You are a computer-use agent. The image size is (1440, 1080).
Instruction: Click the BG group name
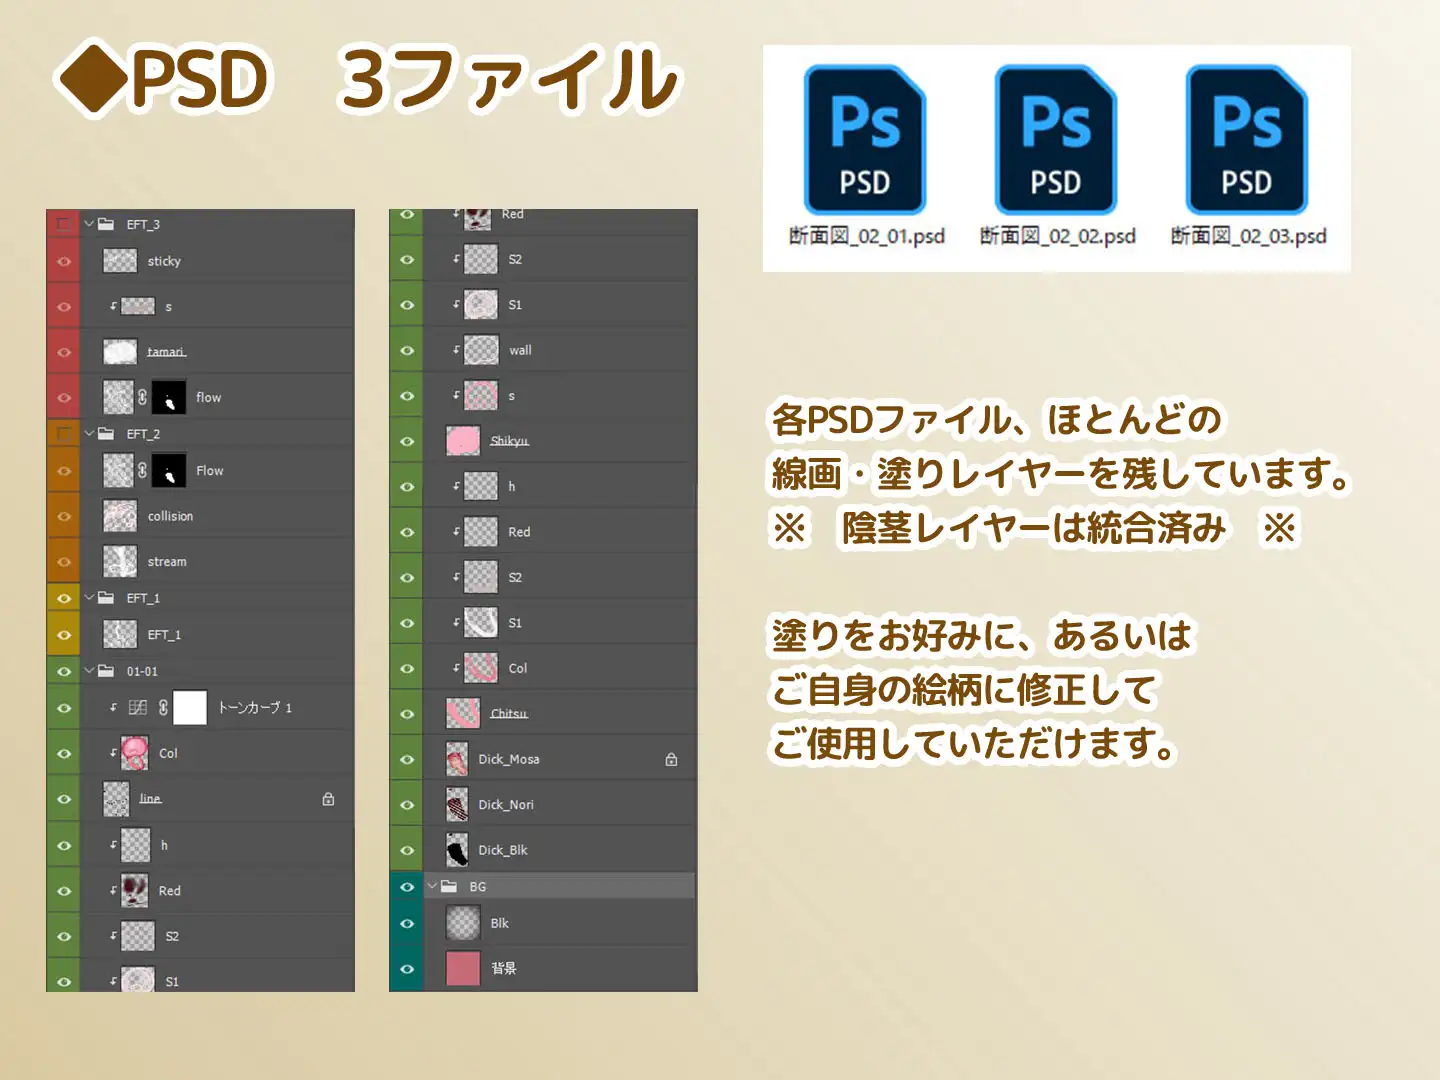[x=478, y=887]
